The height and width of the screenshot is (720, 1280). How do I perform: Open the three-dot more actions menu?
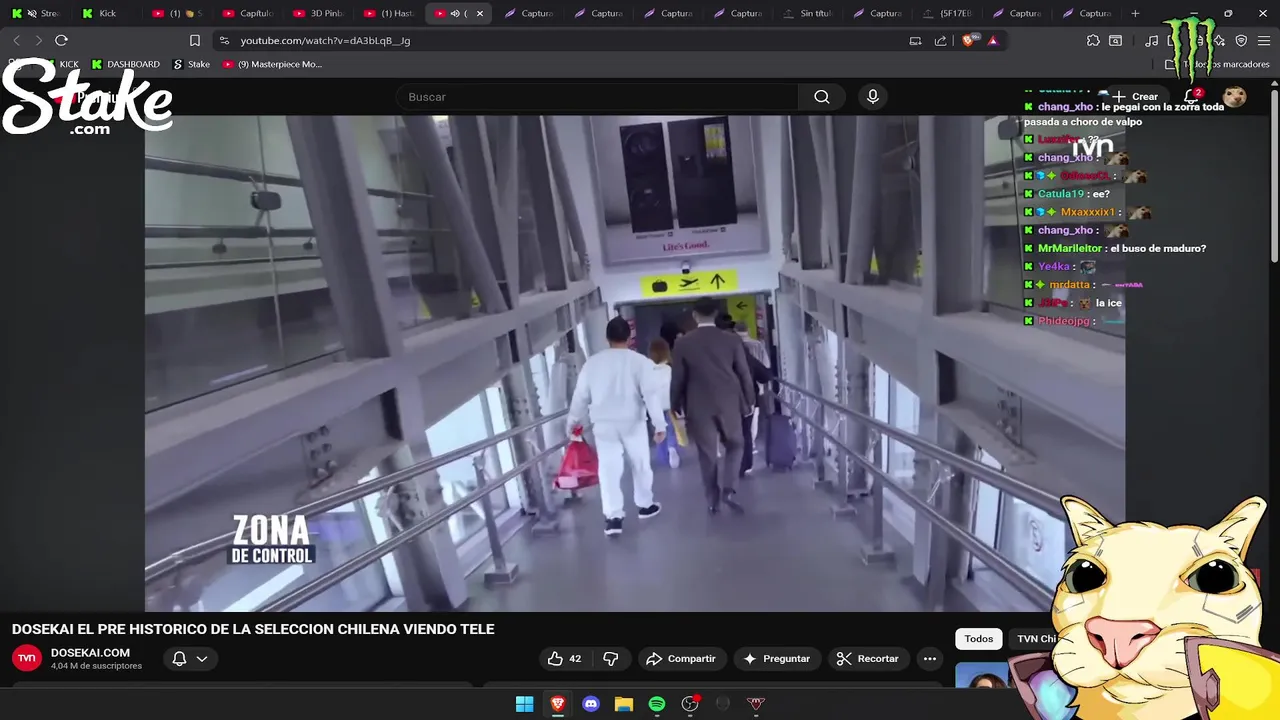pyautogui.click(x=930, y=658)
